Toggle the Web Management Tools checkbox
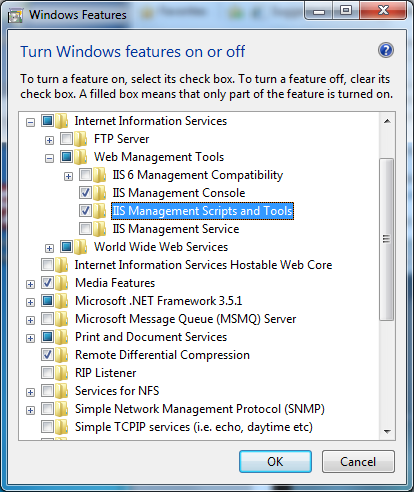The height and width of the screenshot is (492, 414). coord(66,156)
